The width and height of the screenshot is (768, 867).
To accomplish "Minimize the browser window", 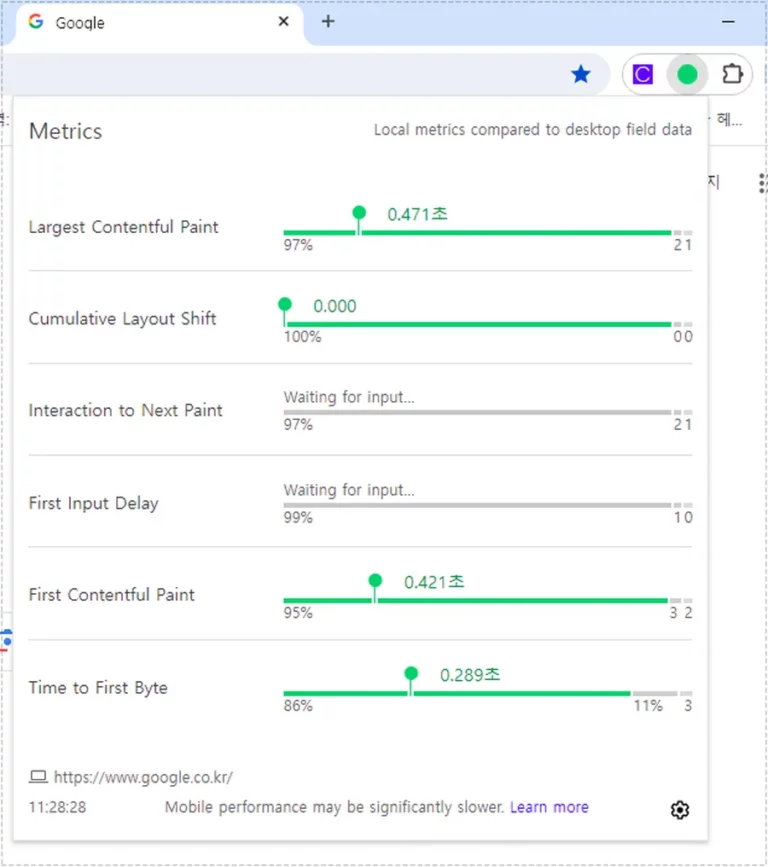I will click(728, 22).
